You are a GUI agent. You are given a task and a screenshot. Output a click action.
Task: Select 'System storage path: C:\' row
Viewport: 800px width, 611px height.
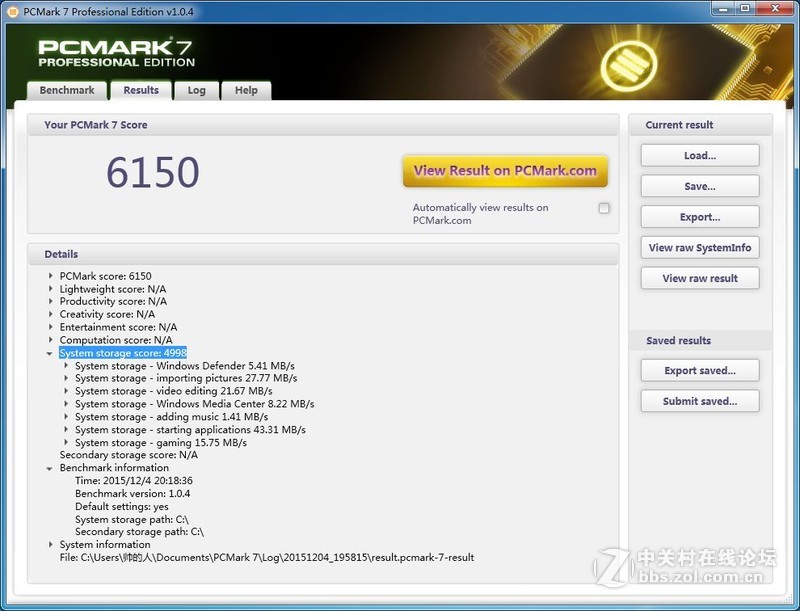click(132, 519)
